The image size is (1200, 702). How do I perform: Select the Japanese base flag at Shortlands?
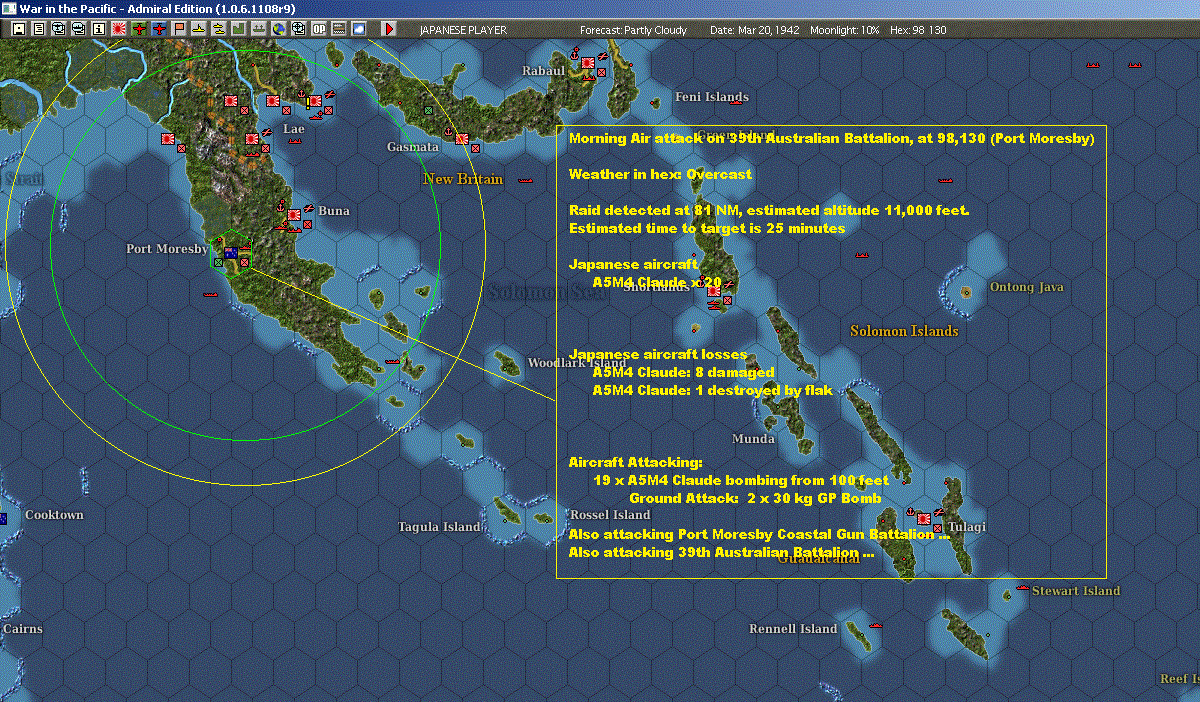click(x=714, y=293)
